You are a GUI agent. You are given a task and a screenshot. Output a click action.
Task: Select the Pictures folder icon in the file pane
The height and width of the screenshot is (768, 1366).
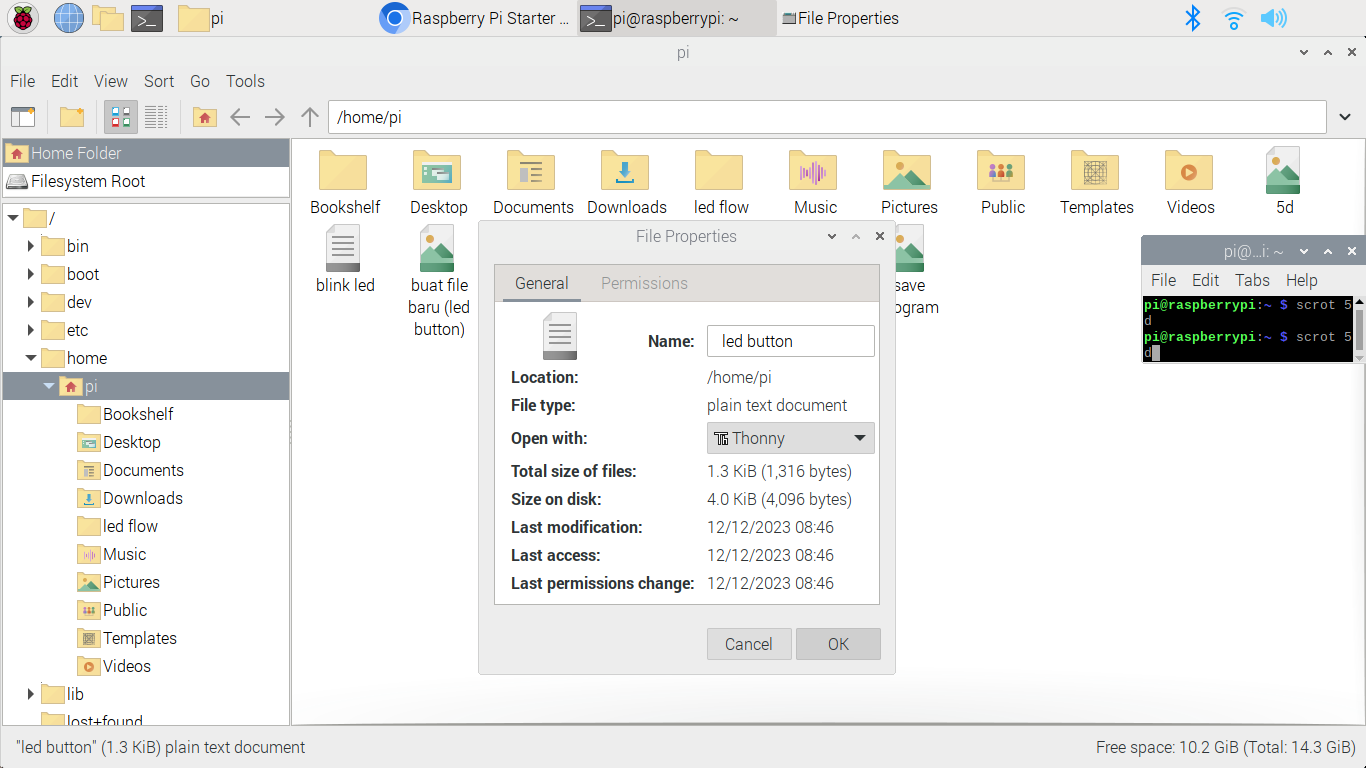[908, 171]
